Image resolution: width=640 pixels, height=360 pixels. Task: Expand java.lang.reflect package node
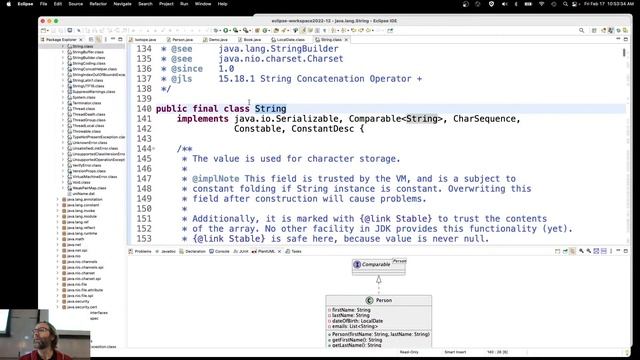58,228
